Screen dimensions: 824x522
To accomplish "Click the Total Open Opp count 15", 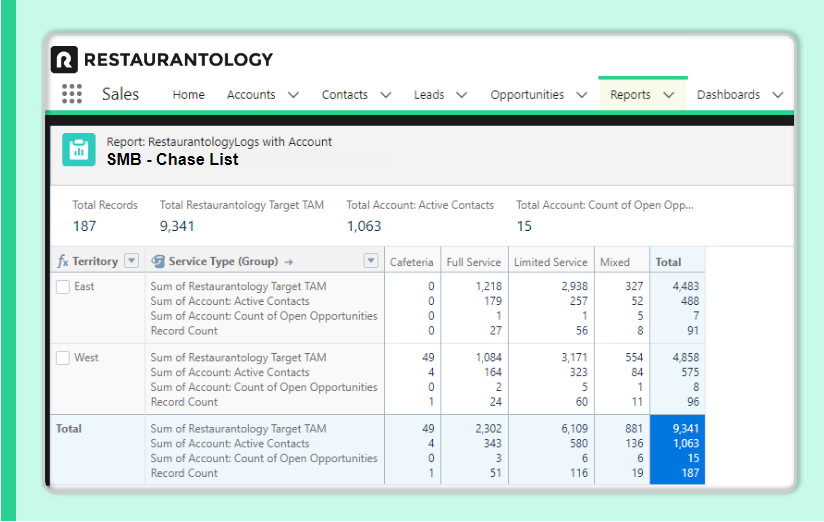I will tap(524, 226).
